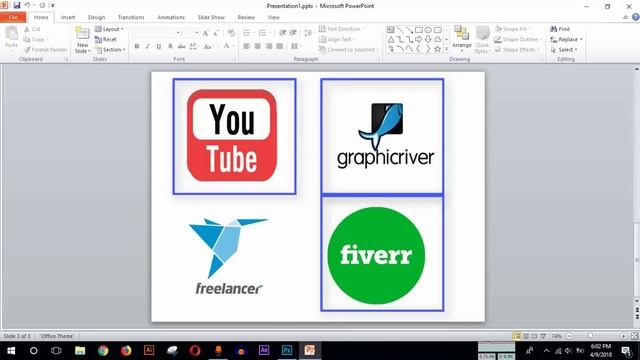Center the text
This screenshot has height=360, width=640.
tap(257, 46)
